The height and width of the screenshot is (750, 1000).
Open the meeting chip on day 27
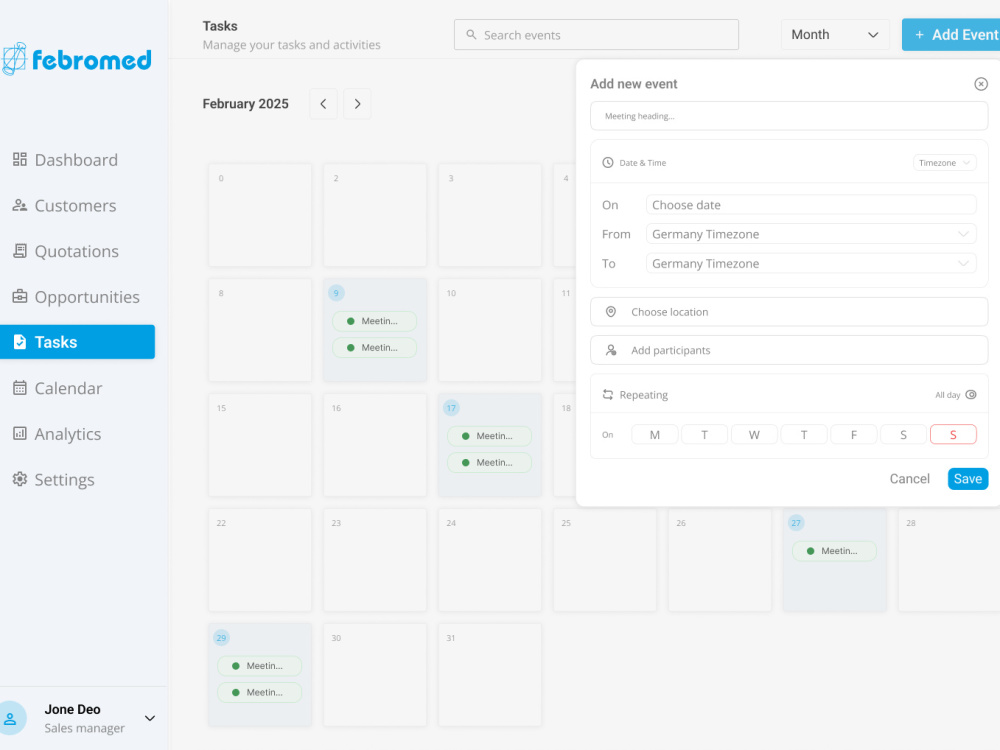834,551
